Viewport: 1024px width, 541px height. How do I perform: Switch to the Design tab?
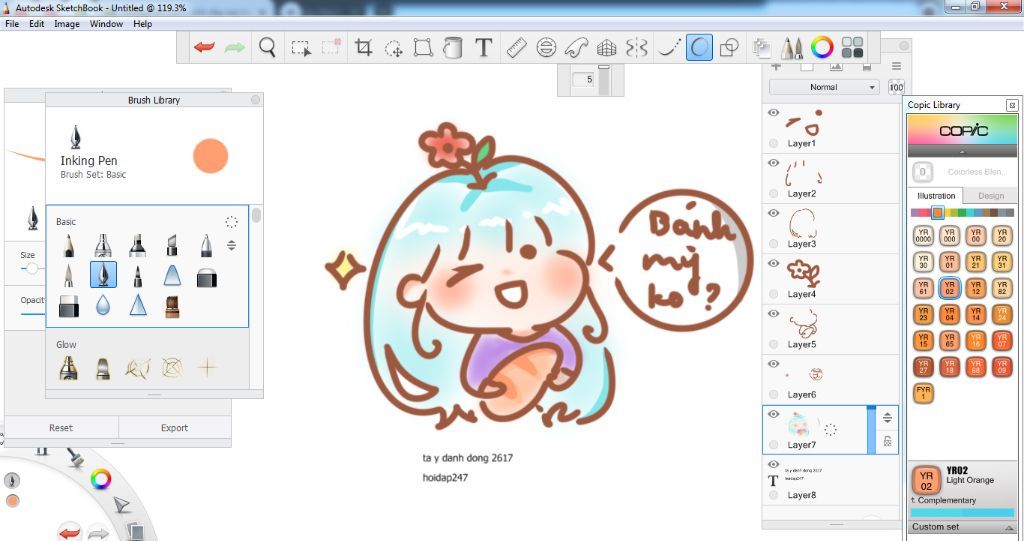click(x=991, y=195)
